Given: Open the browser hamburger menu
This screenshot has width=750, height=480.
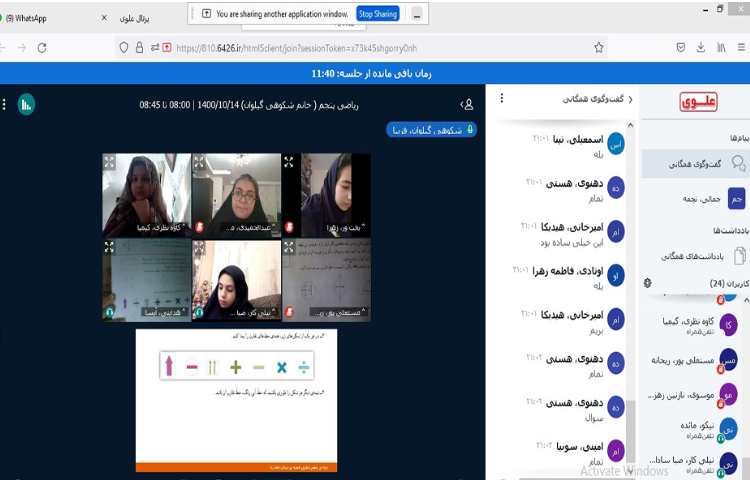Looking at the screenshot, I should pyautogui.click(x=741, y=47).
